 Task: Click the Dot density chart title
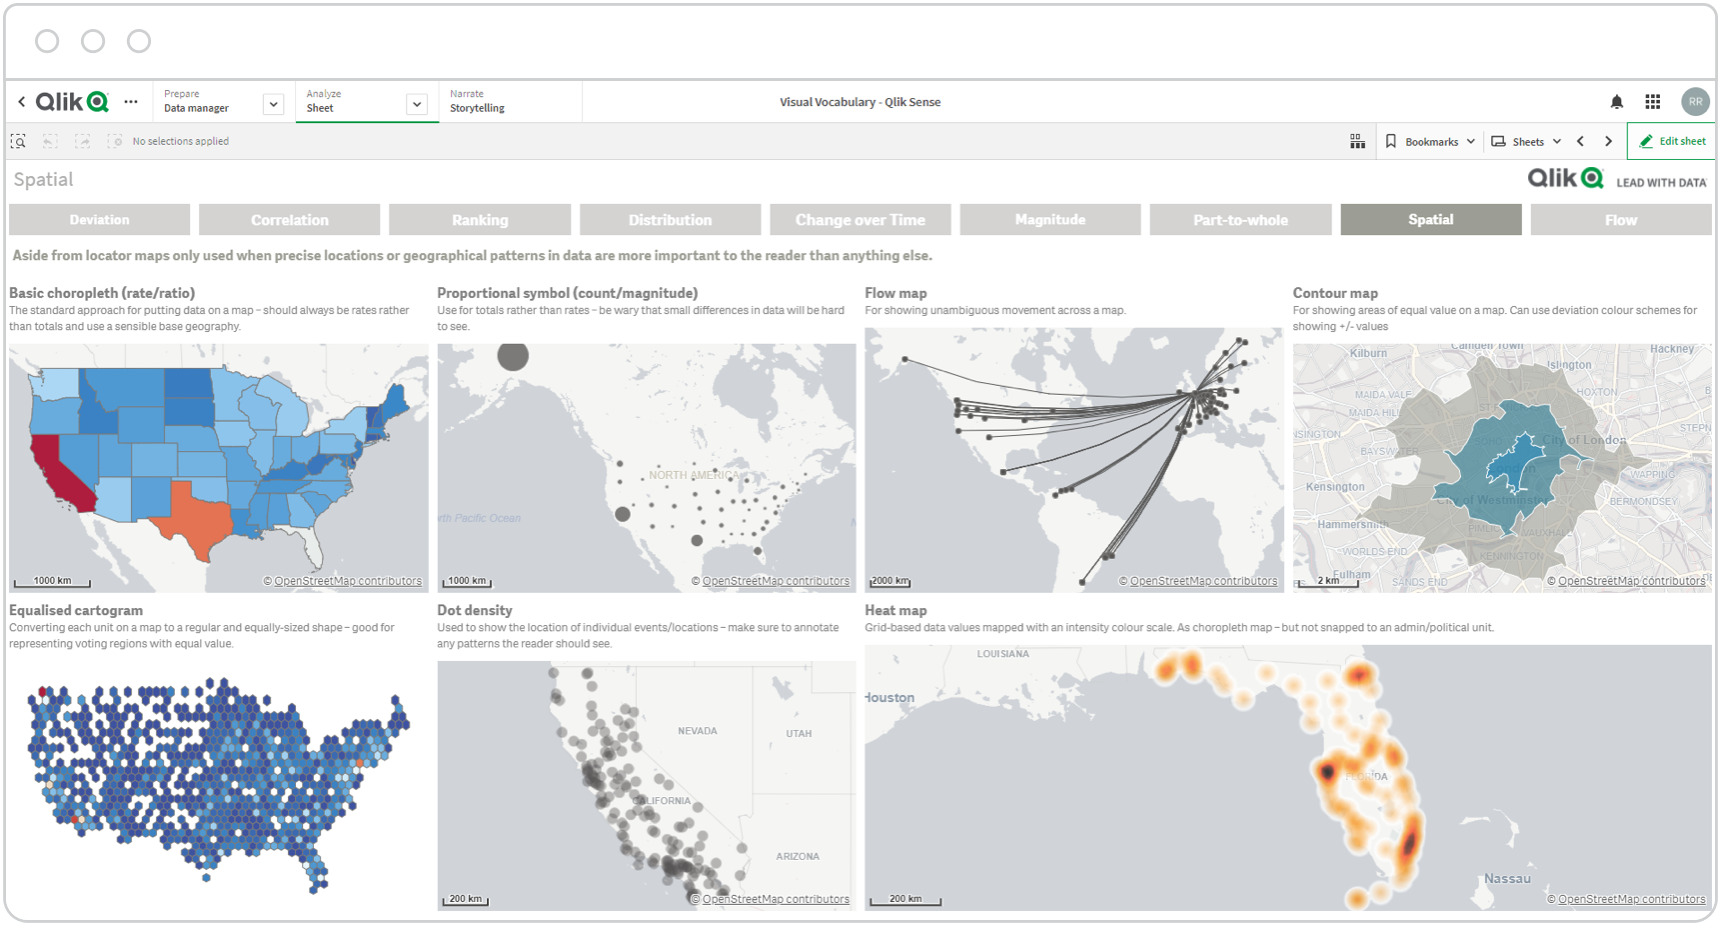coord(475,610)
